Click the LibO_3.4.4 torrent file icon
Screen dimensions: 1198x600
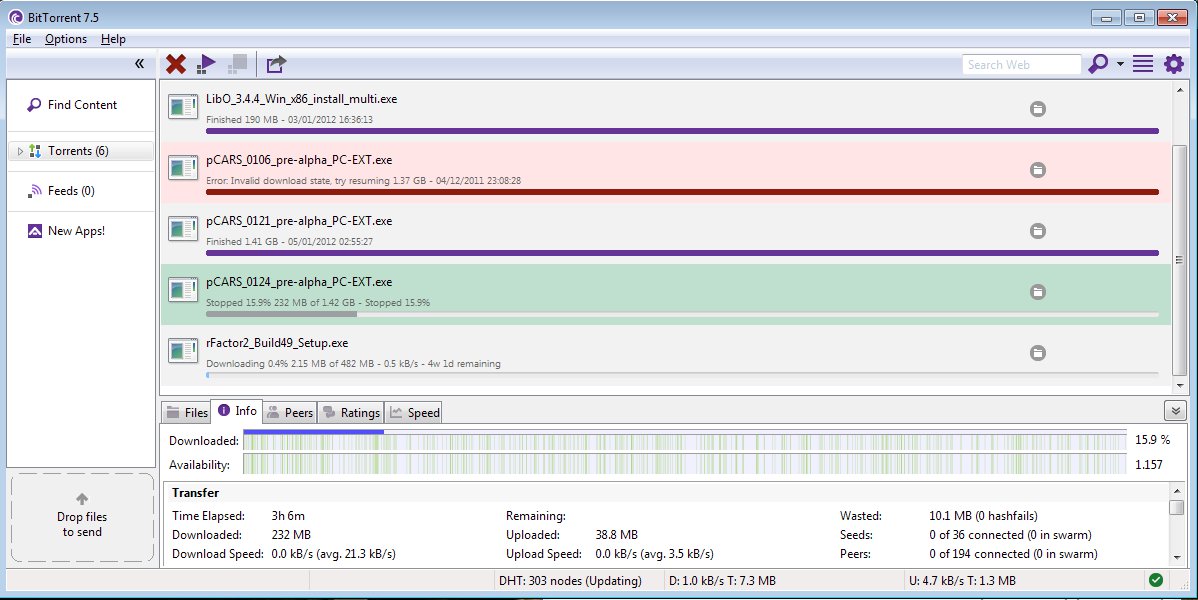(x=183, y=106)
